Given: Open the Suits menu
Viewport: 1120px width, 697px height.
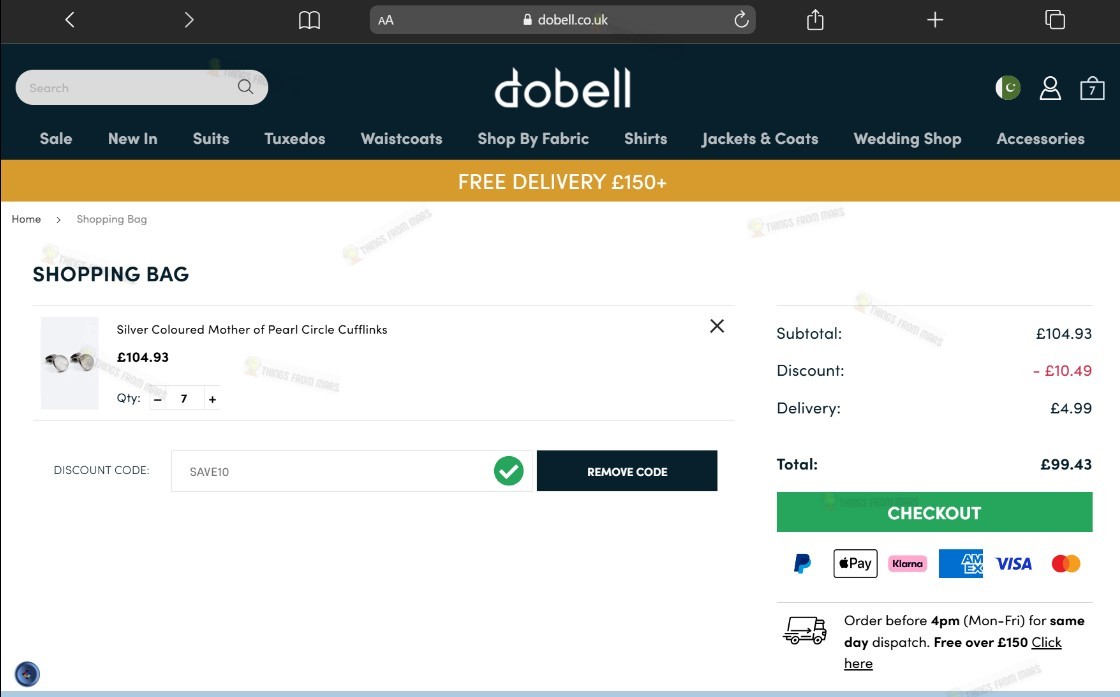Looking at the screenshot, I should 211,139.
